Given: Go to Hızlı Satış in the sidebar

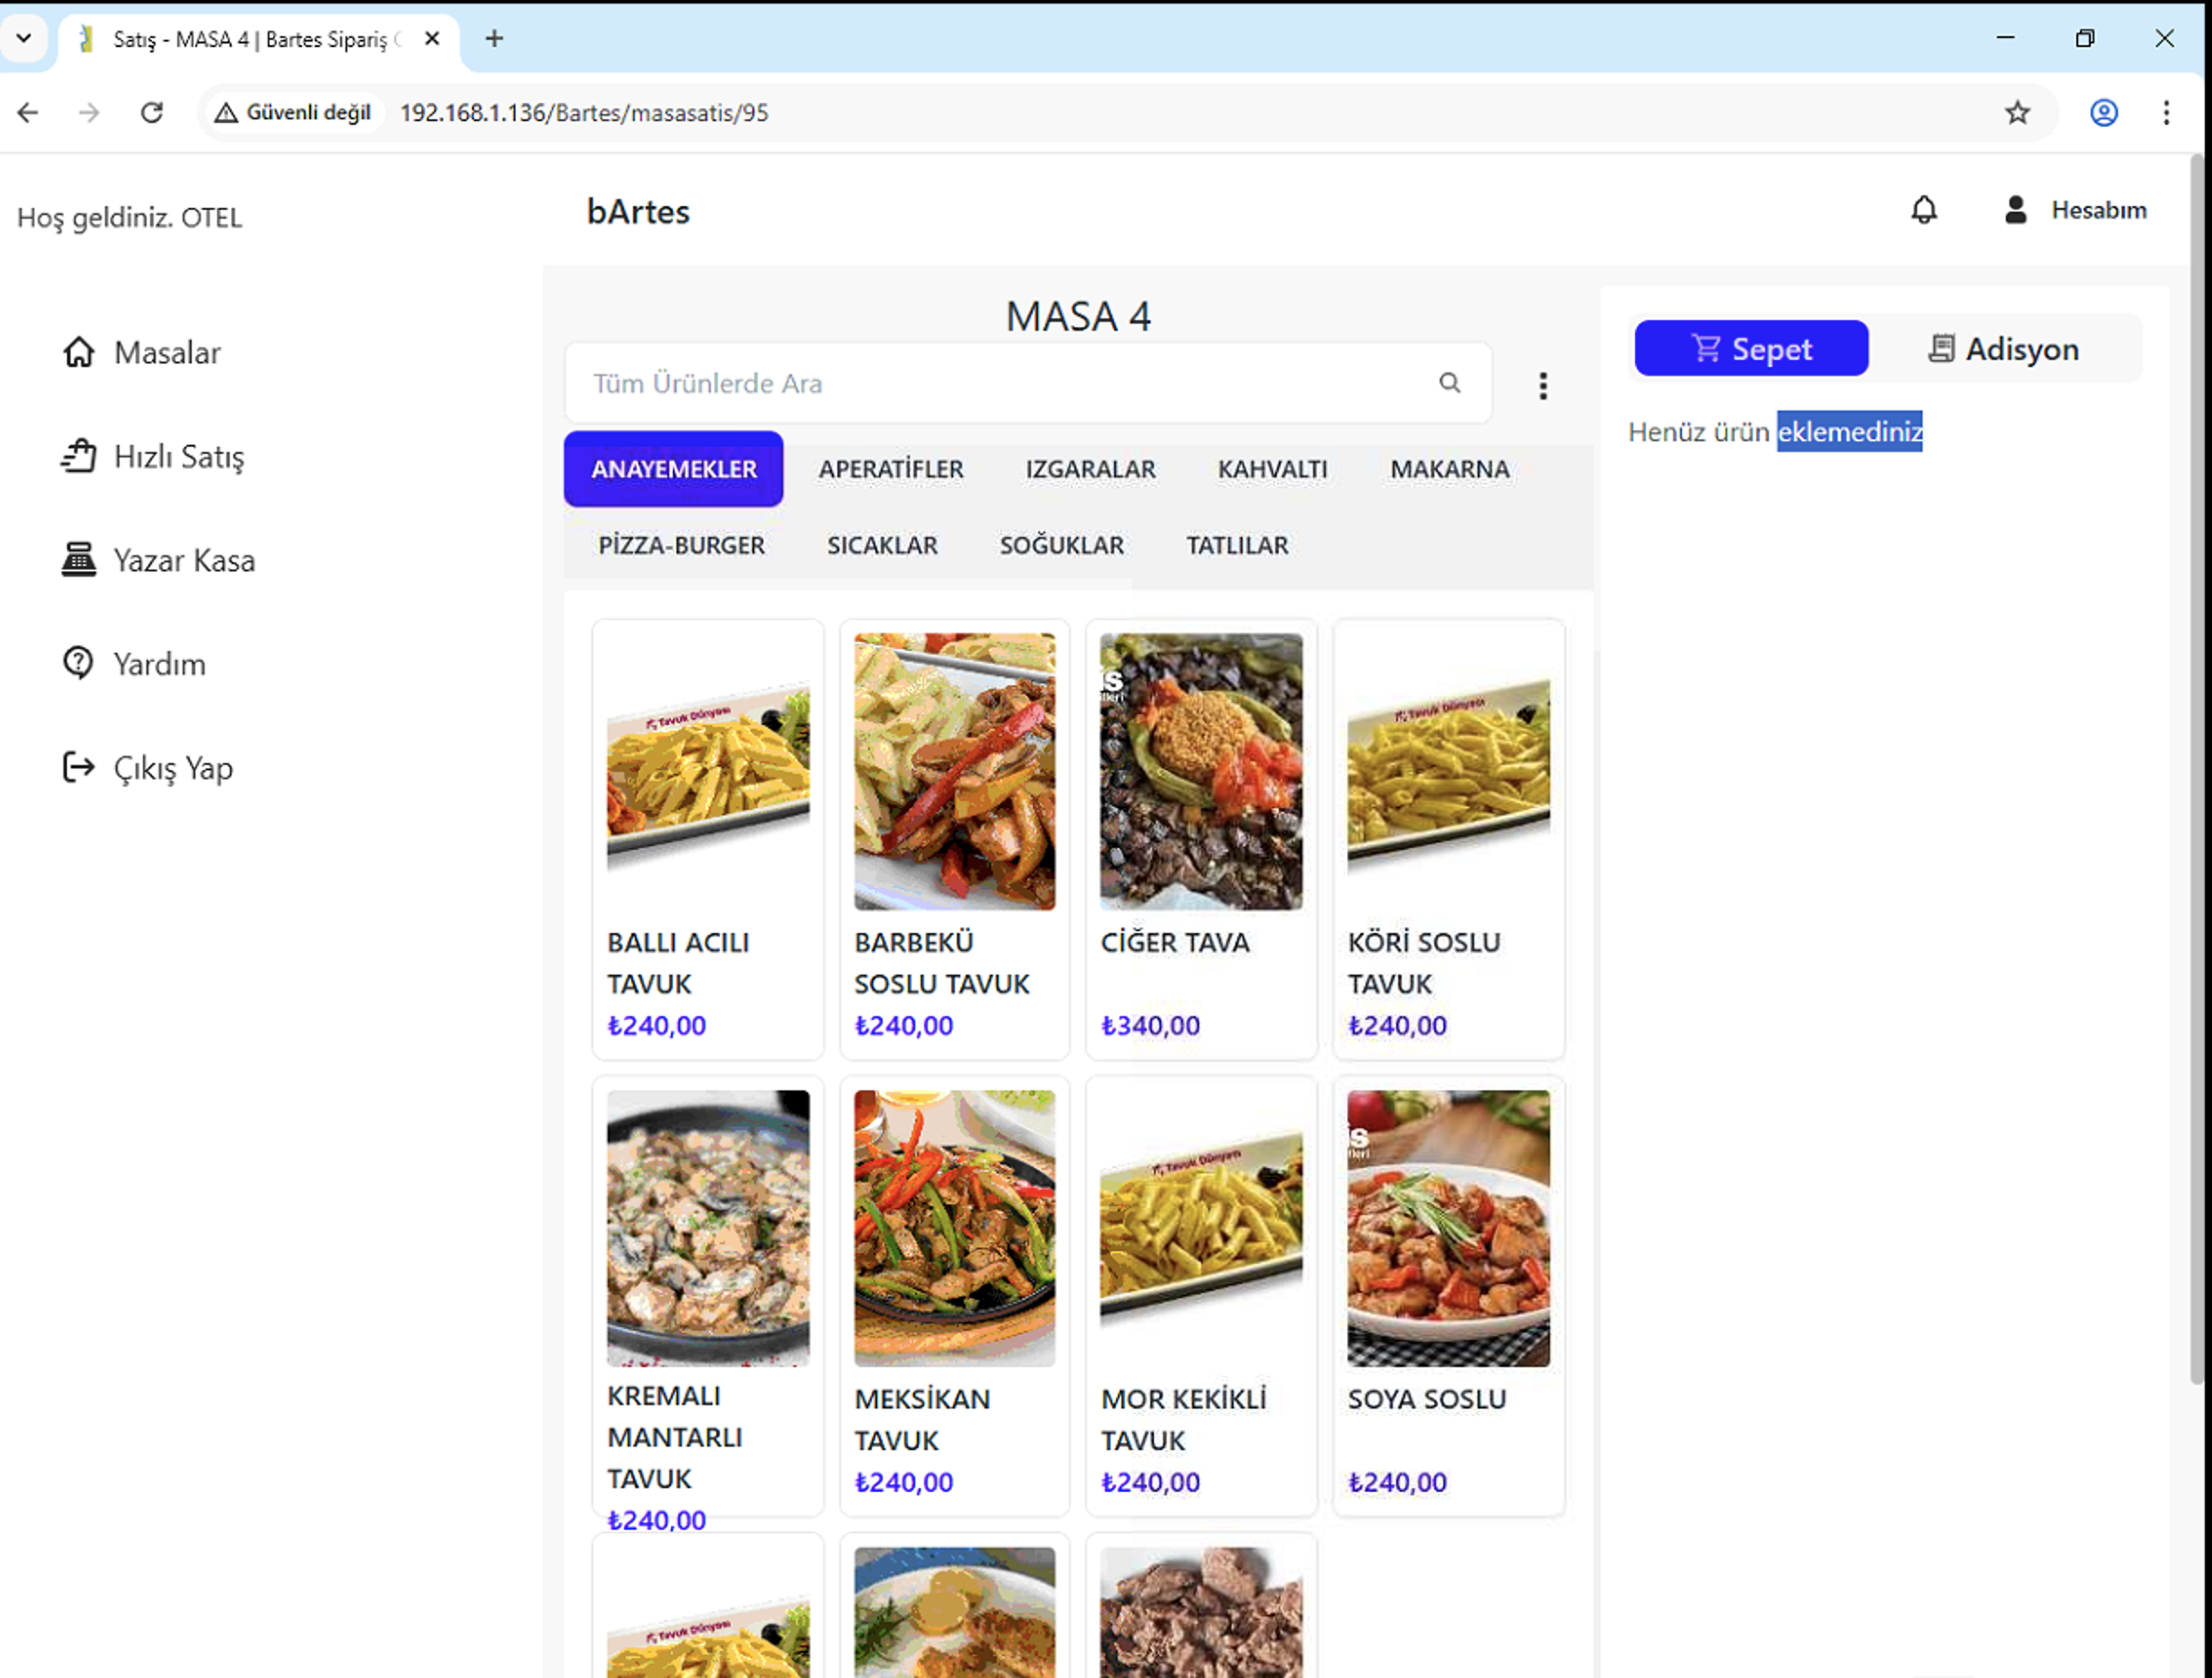Looking at the screenshot, I should click(178, 457).
